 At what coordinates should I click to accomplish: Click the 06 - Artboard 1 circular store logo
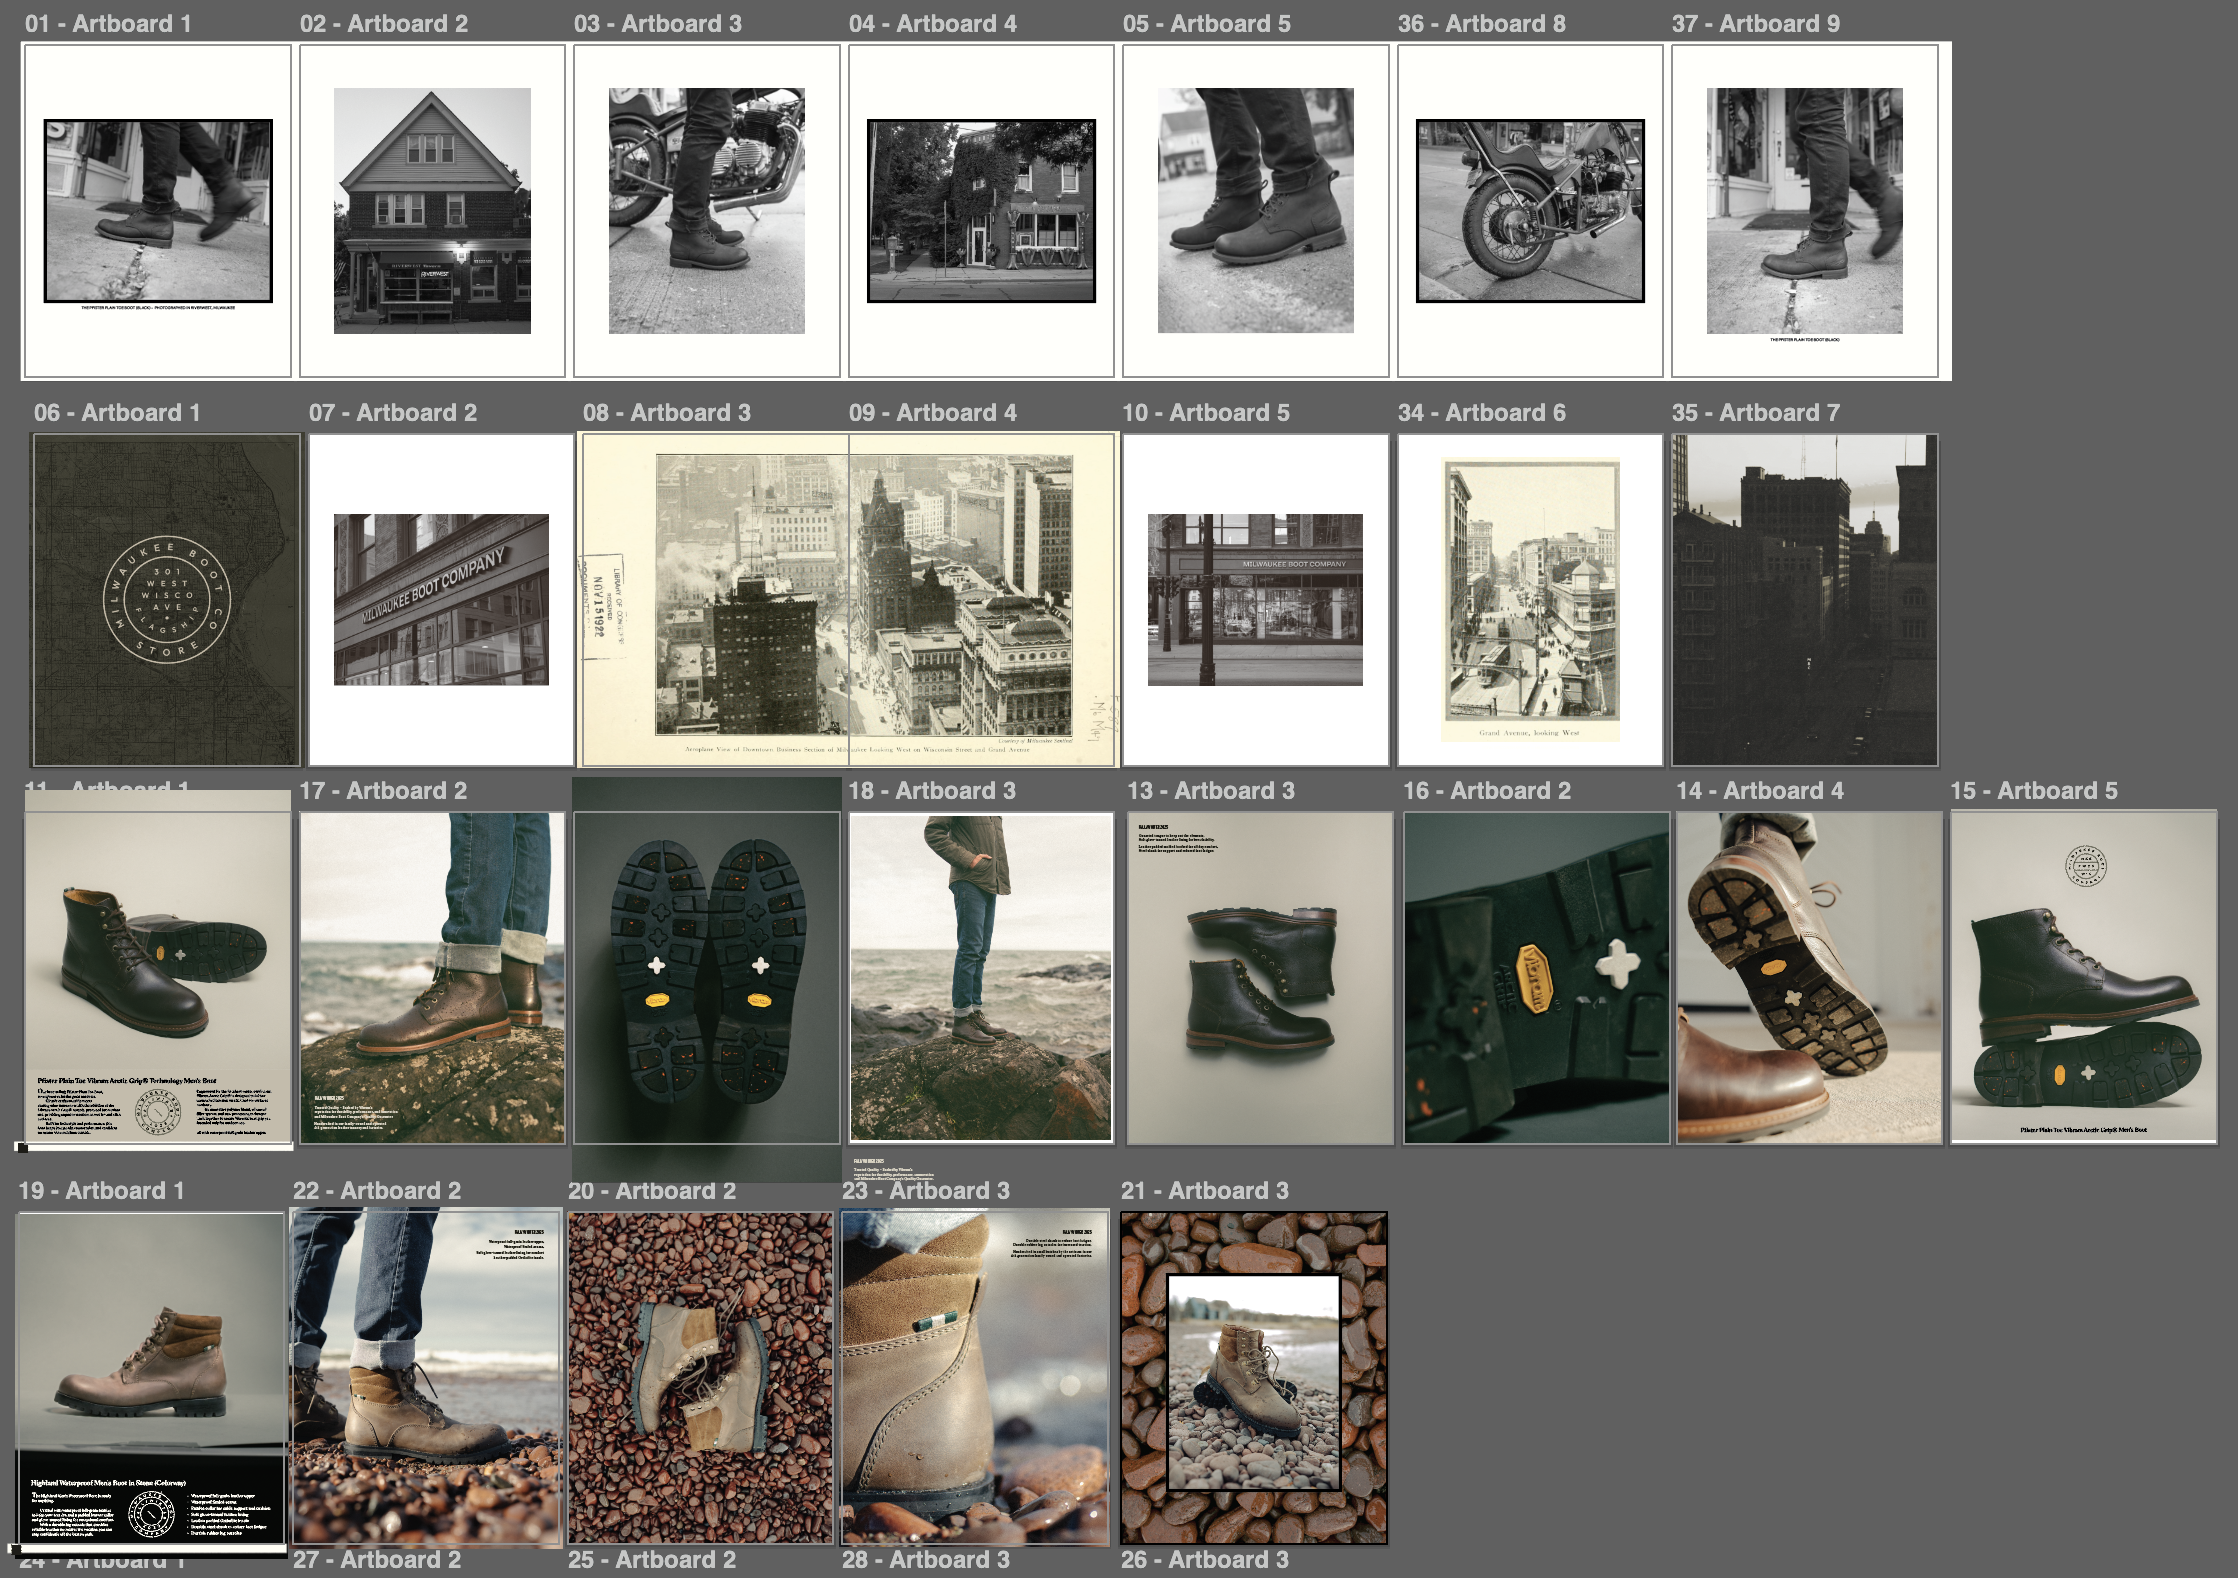coord(166,600)
